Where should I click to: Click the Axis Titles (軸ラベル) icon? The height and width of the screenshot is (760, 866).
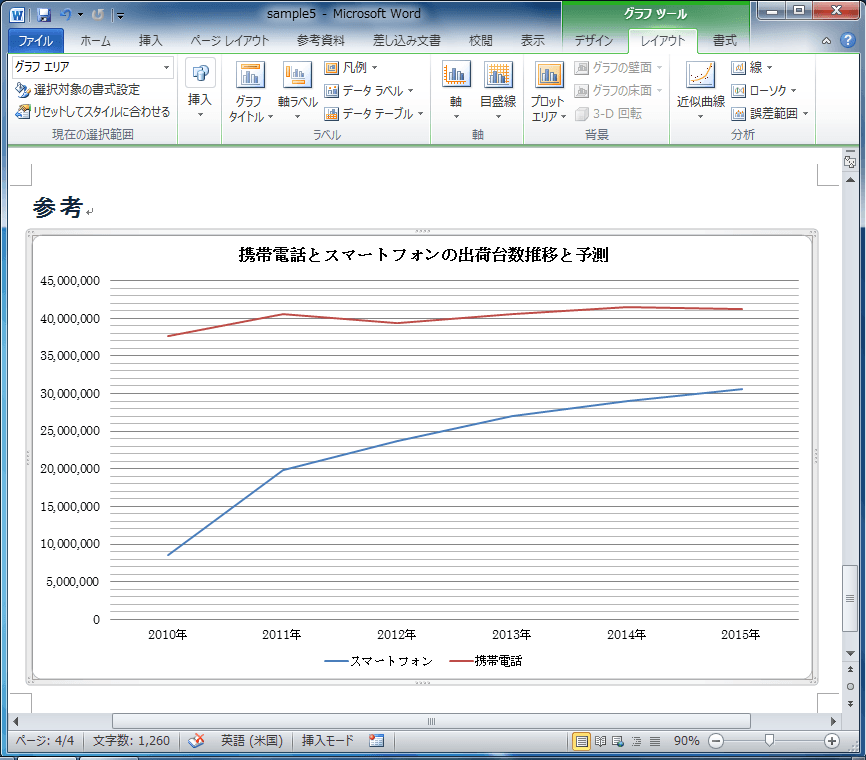point(297,75)
